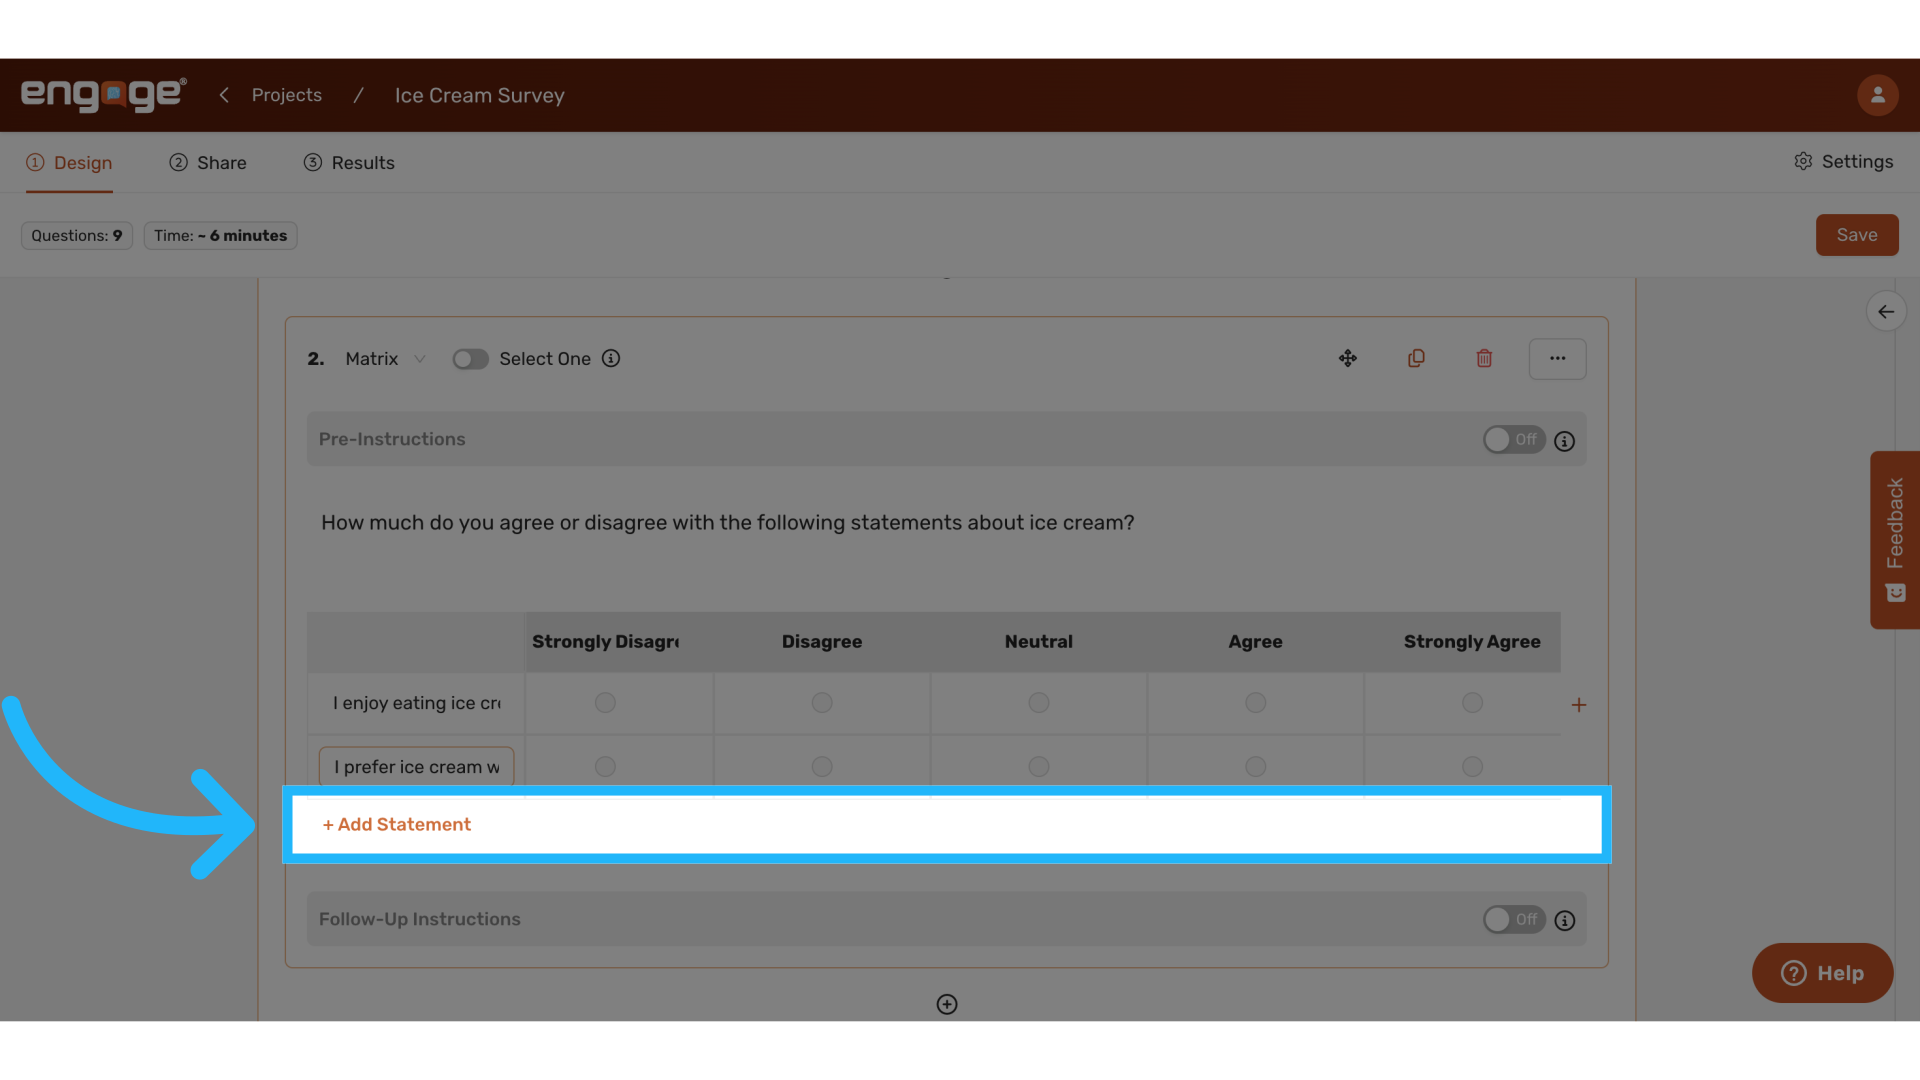
Task: Select Disagree for I prefer ice cream row
Action: pyautogui.click(x=822, y=767)
